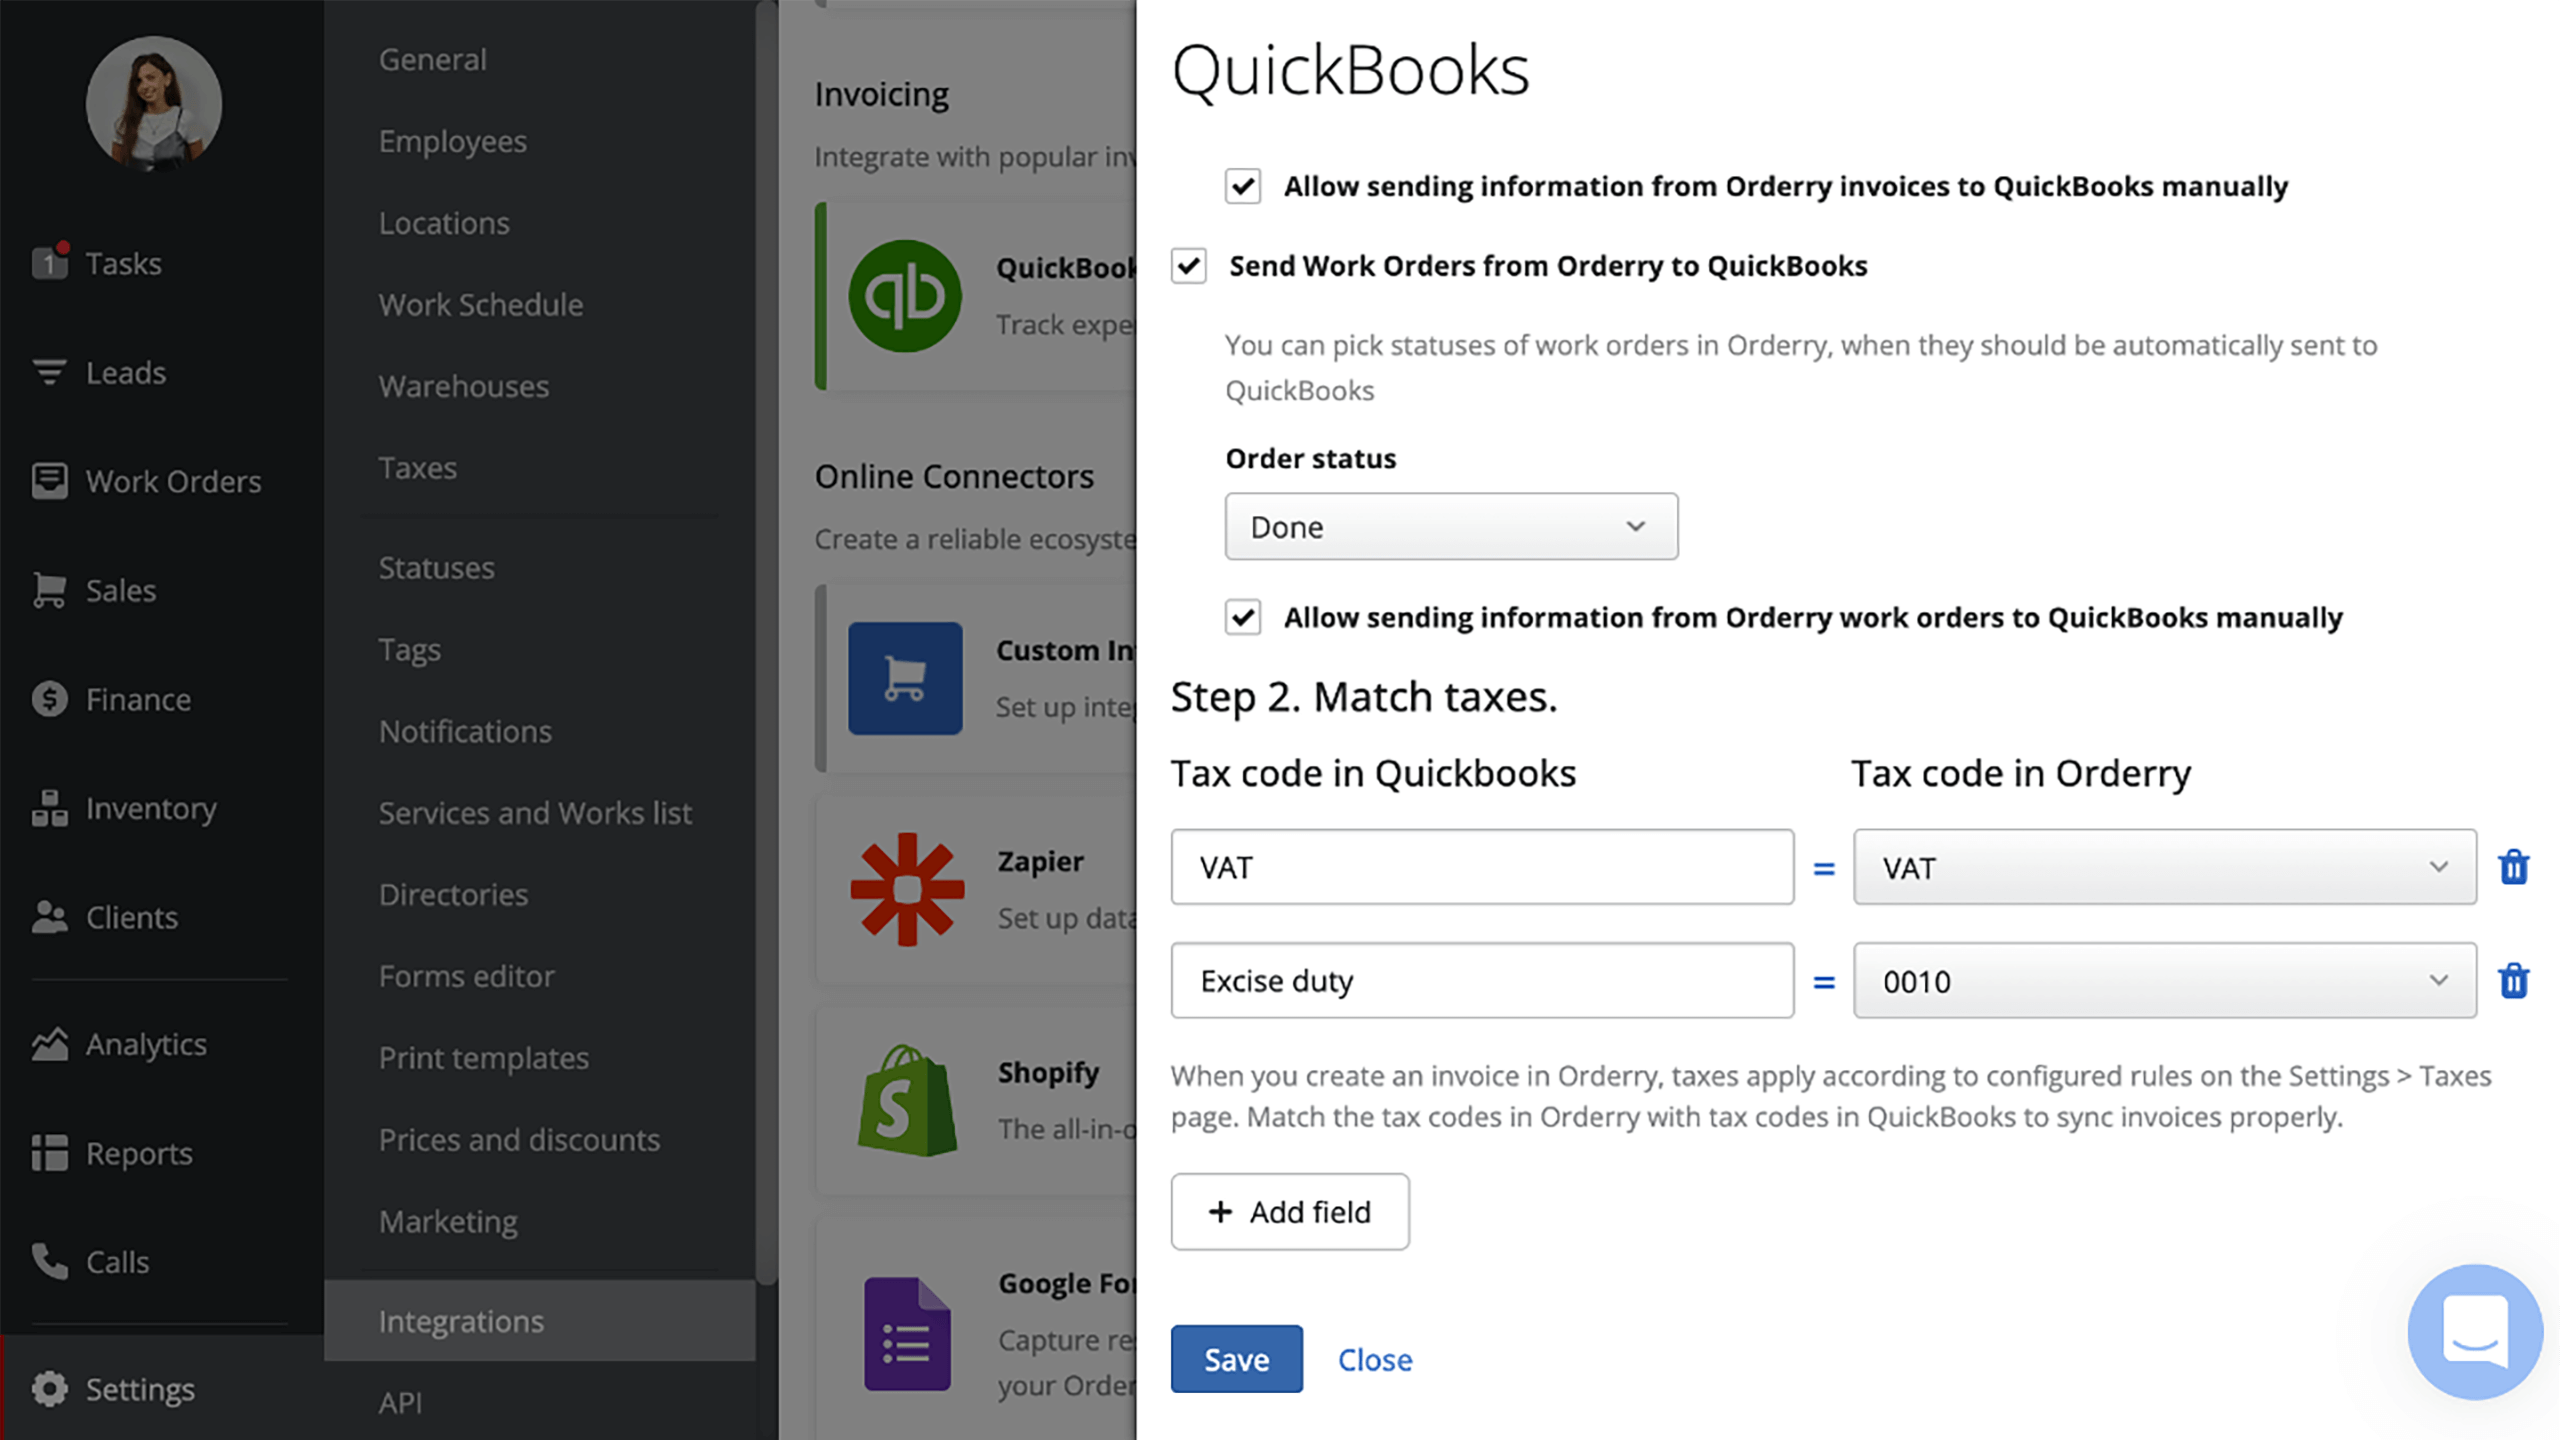Click the user profile avatar

(154, 104)
